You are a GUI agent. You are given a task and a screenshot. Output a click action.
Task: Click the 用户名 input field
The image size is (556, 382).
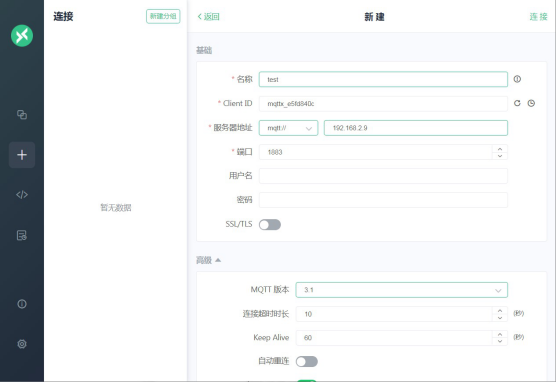383,176
